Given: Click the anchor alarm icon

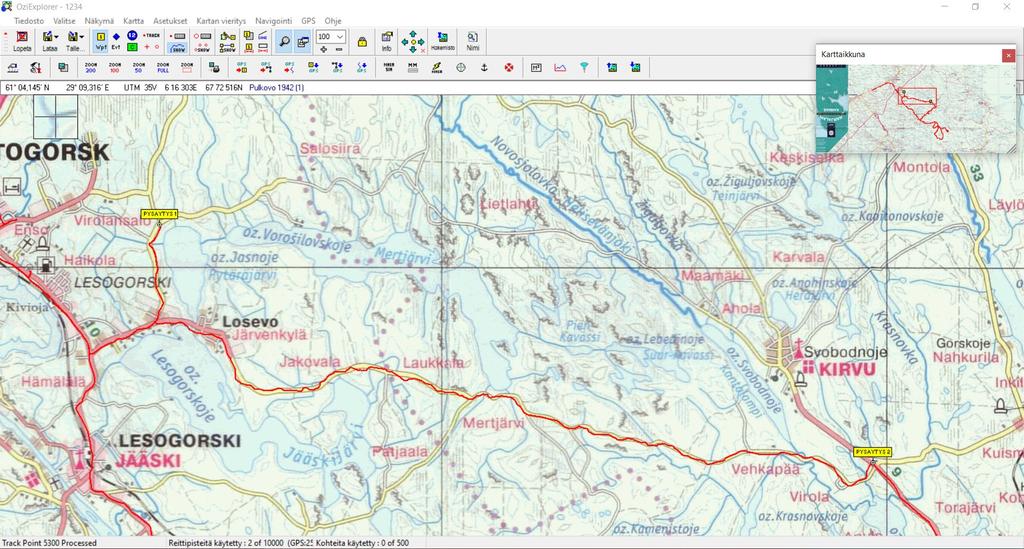Looking at the screenshot, I should tap(484, 68).
